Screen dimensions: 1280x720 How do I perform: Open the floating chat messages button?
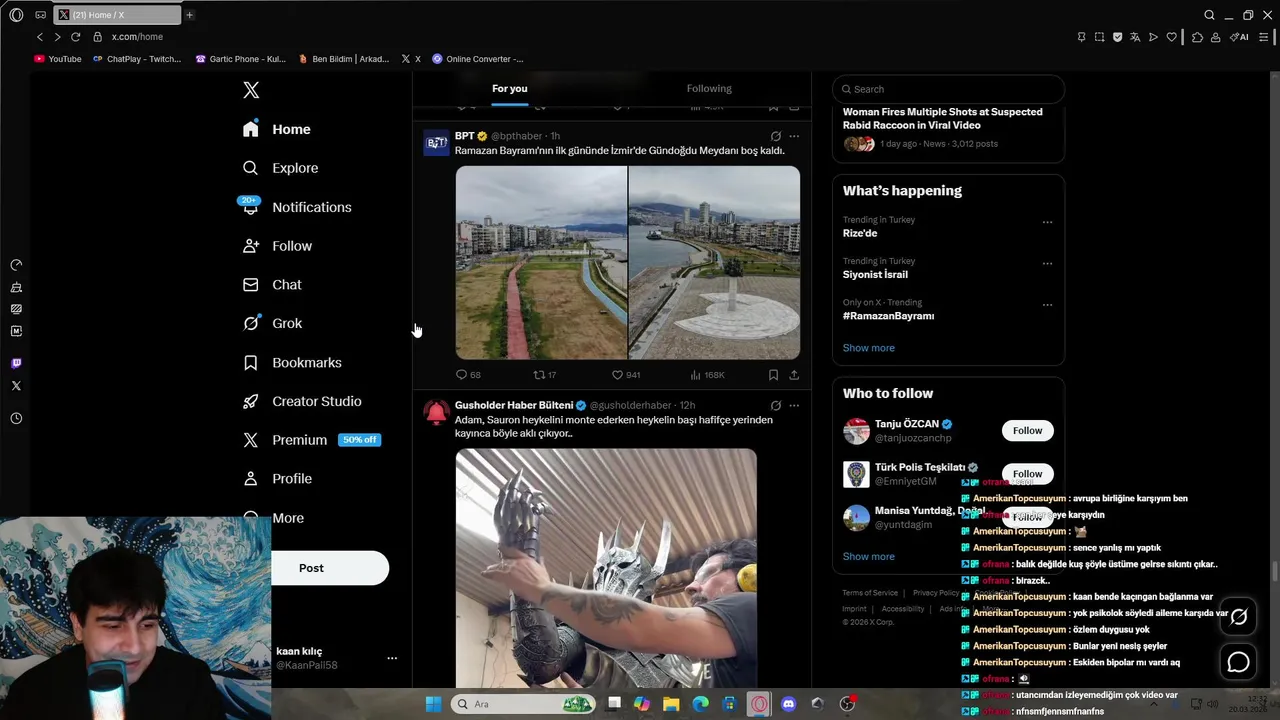tap(1238, 662)
